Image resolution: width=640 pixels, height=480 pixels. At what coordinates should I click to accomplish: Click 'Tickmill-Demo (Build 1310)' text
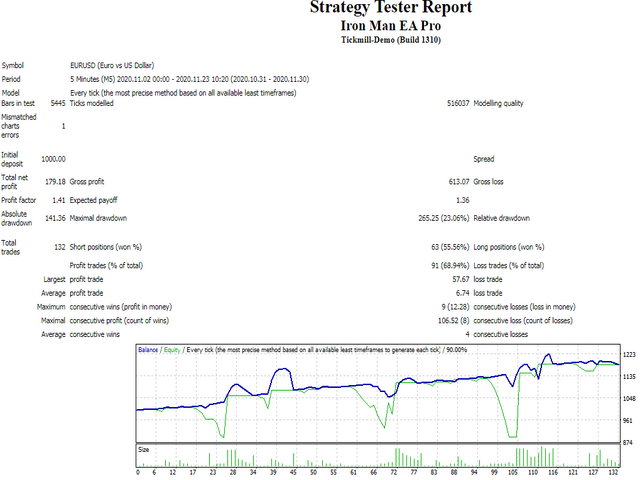391,40
